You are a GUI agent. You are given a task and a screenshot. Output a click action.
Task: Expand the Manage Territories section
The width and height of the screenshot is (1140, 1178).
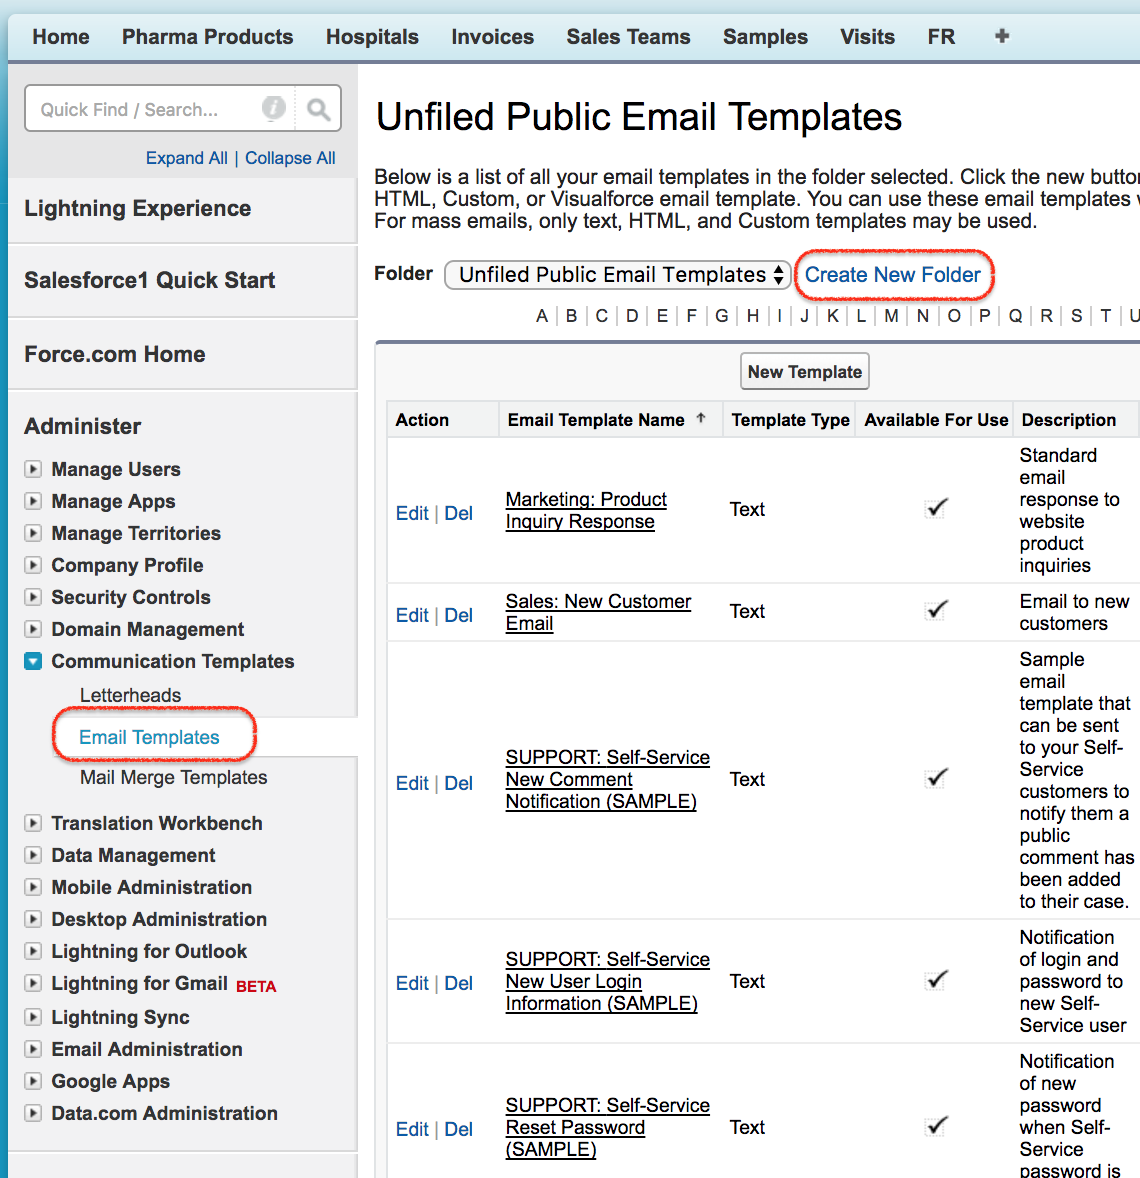pyautogui.click(x=33, y=533)
